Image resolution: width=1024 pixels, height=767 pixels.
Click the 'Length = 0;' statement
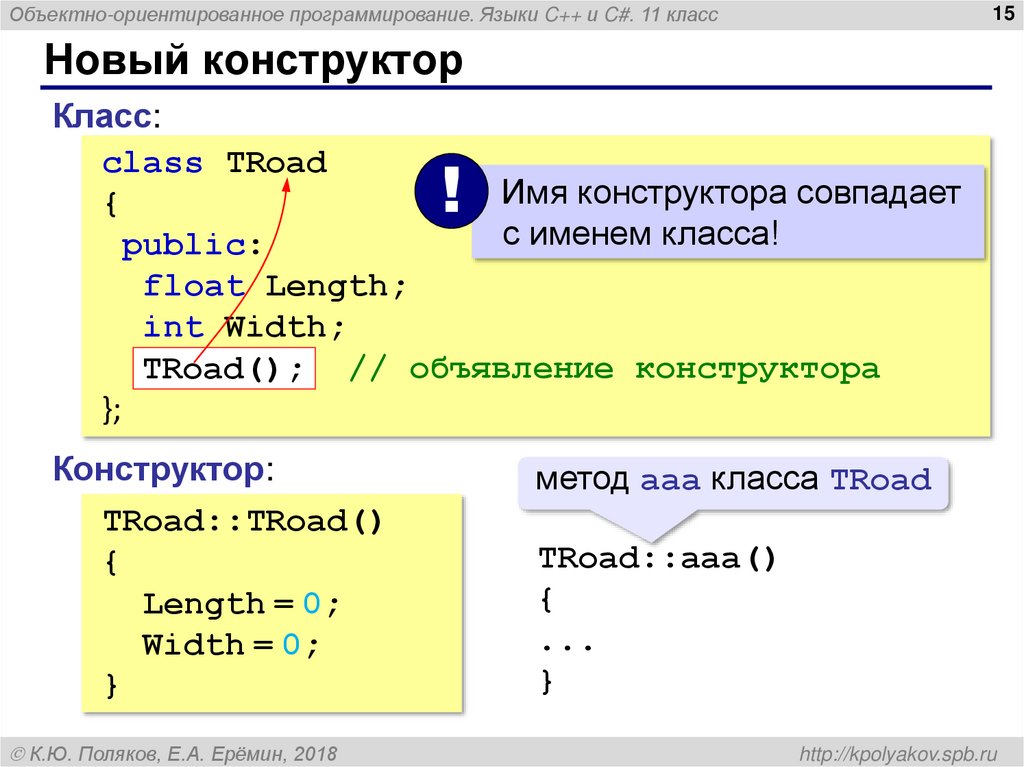point(241,604)
